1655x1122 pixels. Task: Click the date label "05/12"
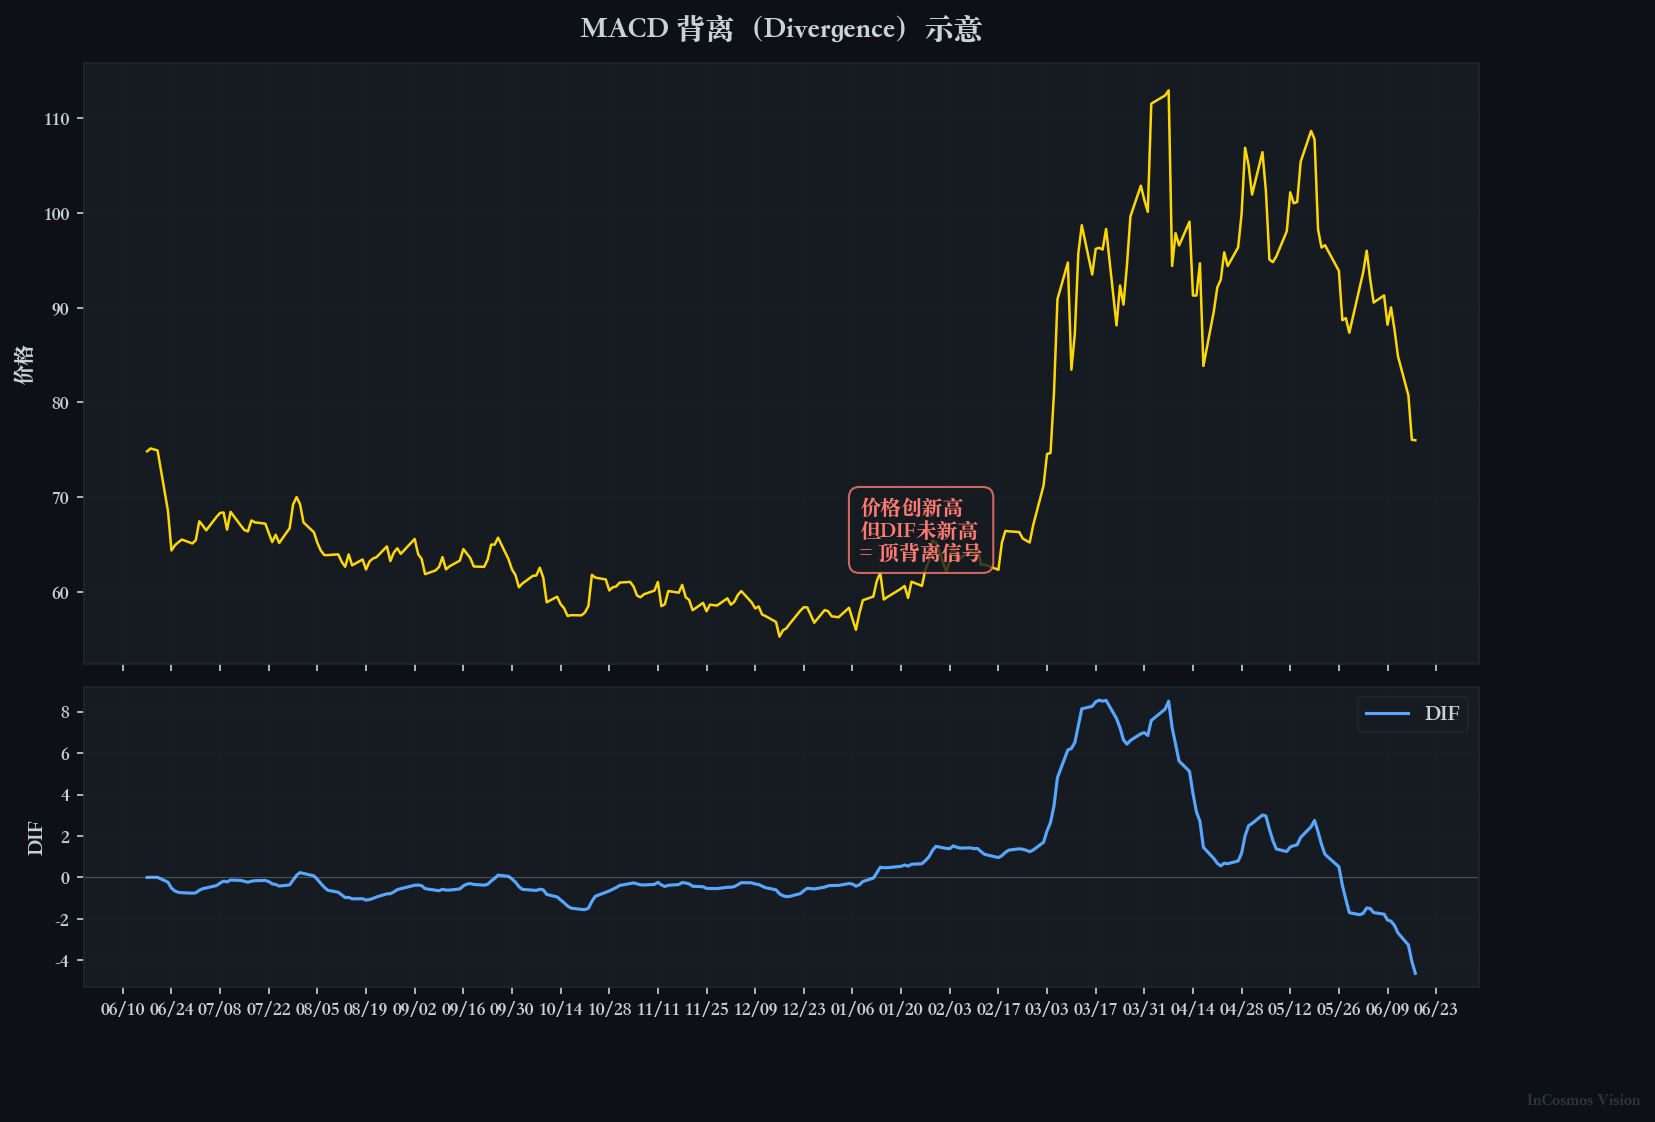[x=1290, y=1009]
